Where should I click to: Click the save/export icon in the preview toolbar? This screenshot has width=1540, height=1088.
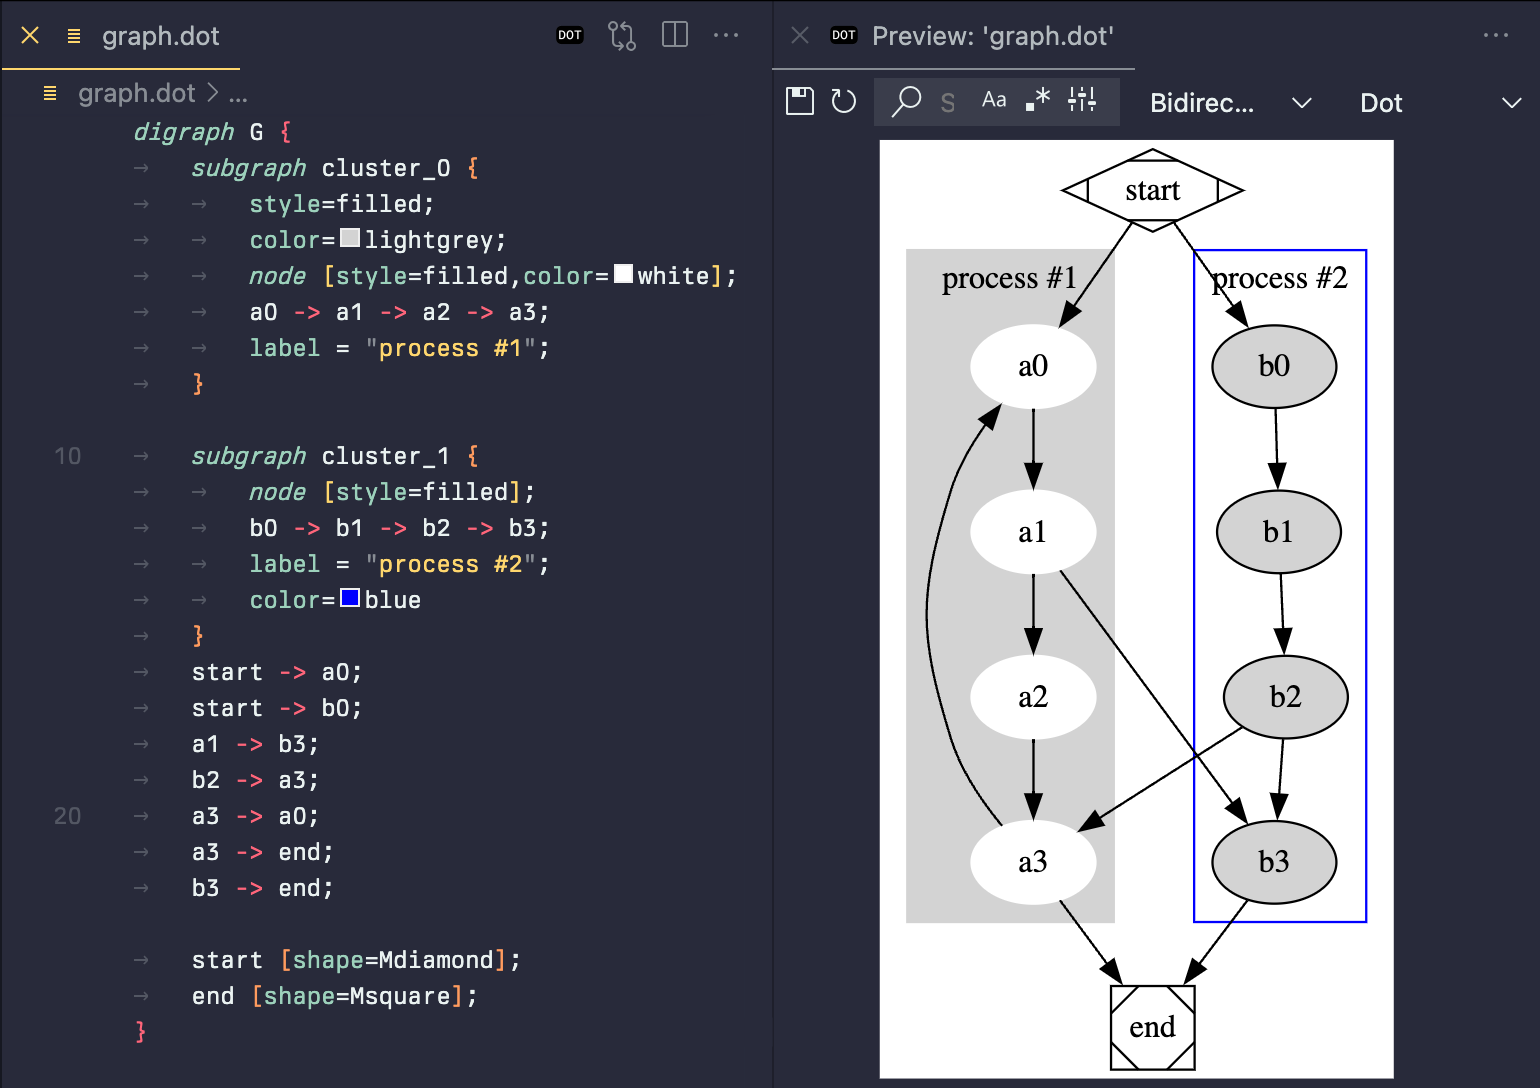click(x=799, y=100)
